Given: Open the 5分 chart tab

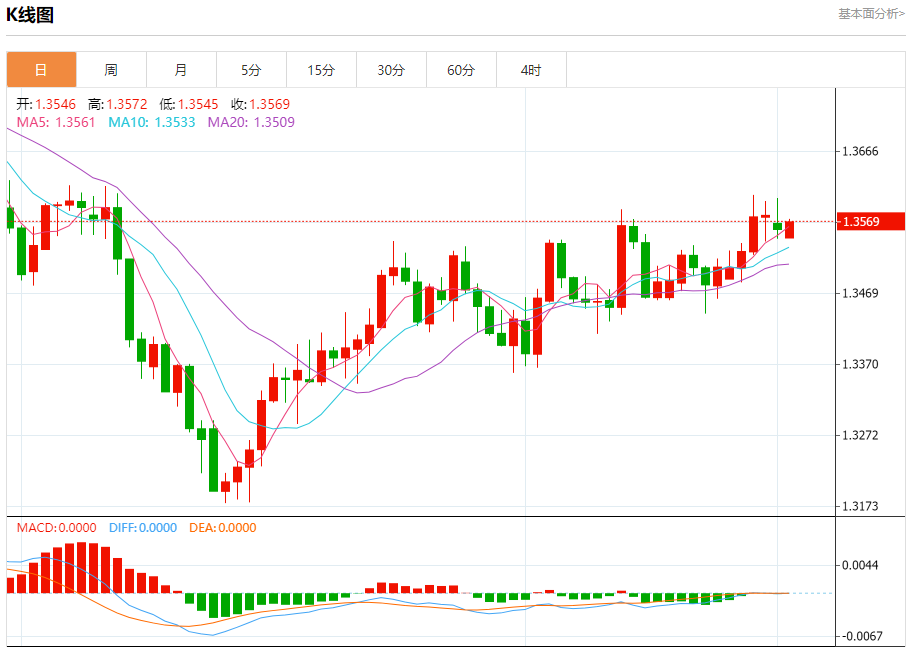Looking at the screenshot, I should click(x=251, y=70).
